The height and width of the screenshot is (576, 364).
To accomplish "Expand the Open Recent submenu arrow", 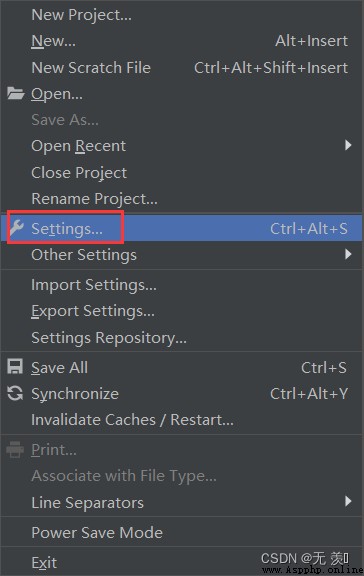I will point(348,145).
